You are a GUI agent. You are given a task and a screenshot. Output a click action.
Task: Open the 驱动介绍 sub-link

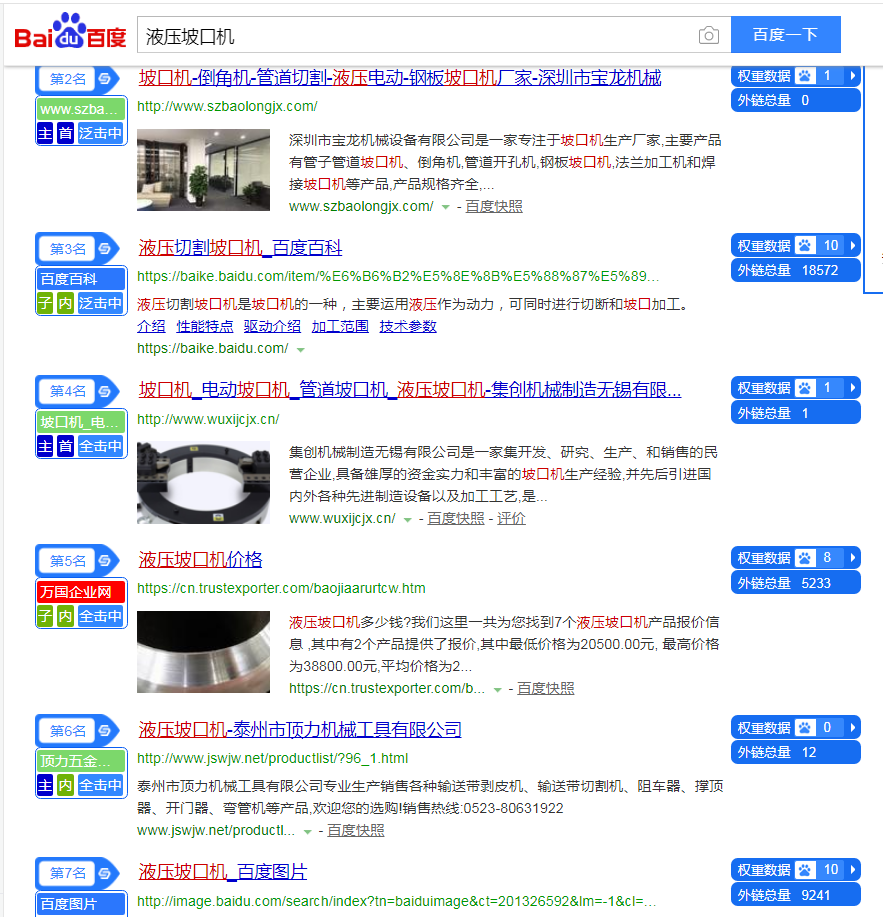[273, 326]
